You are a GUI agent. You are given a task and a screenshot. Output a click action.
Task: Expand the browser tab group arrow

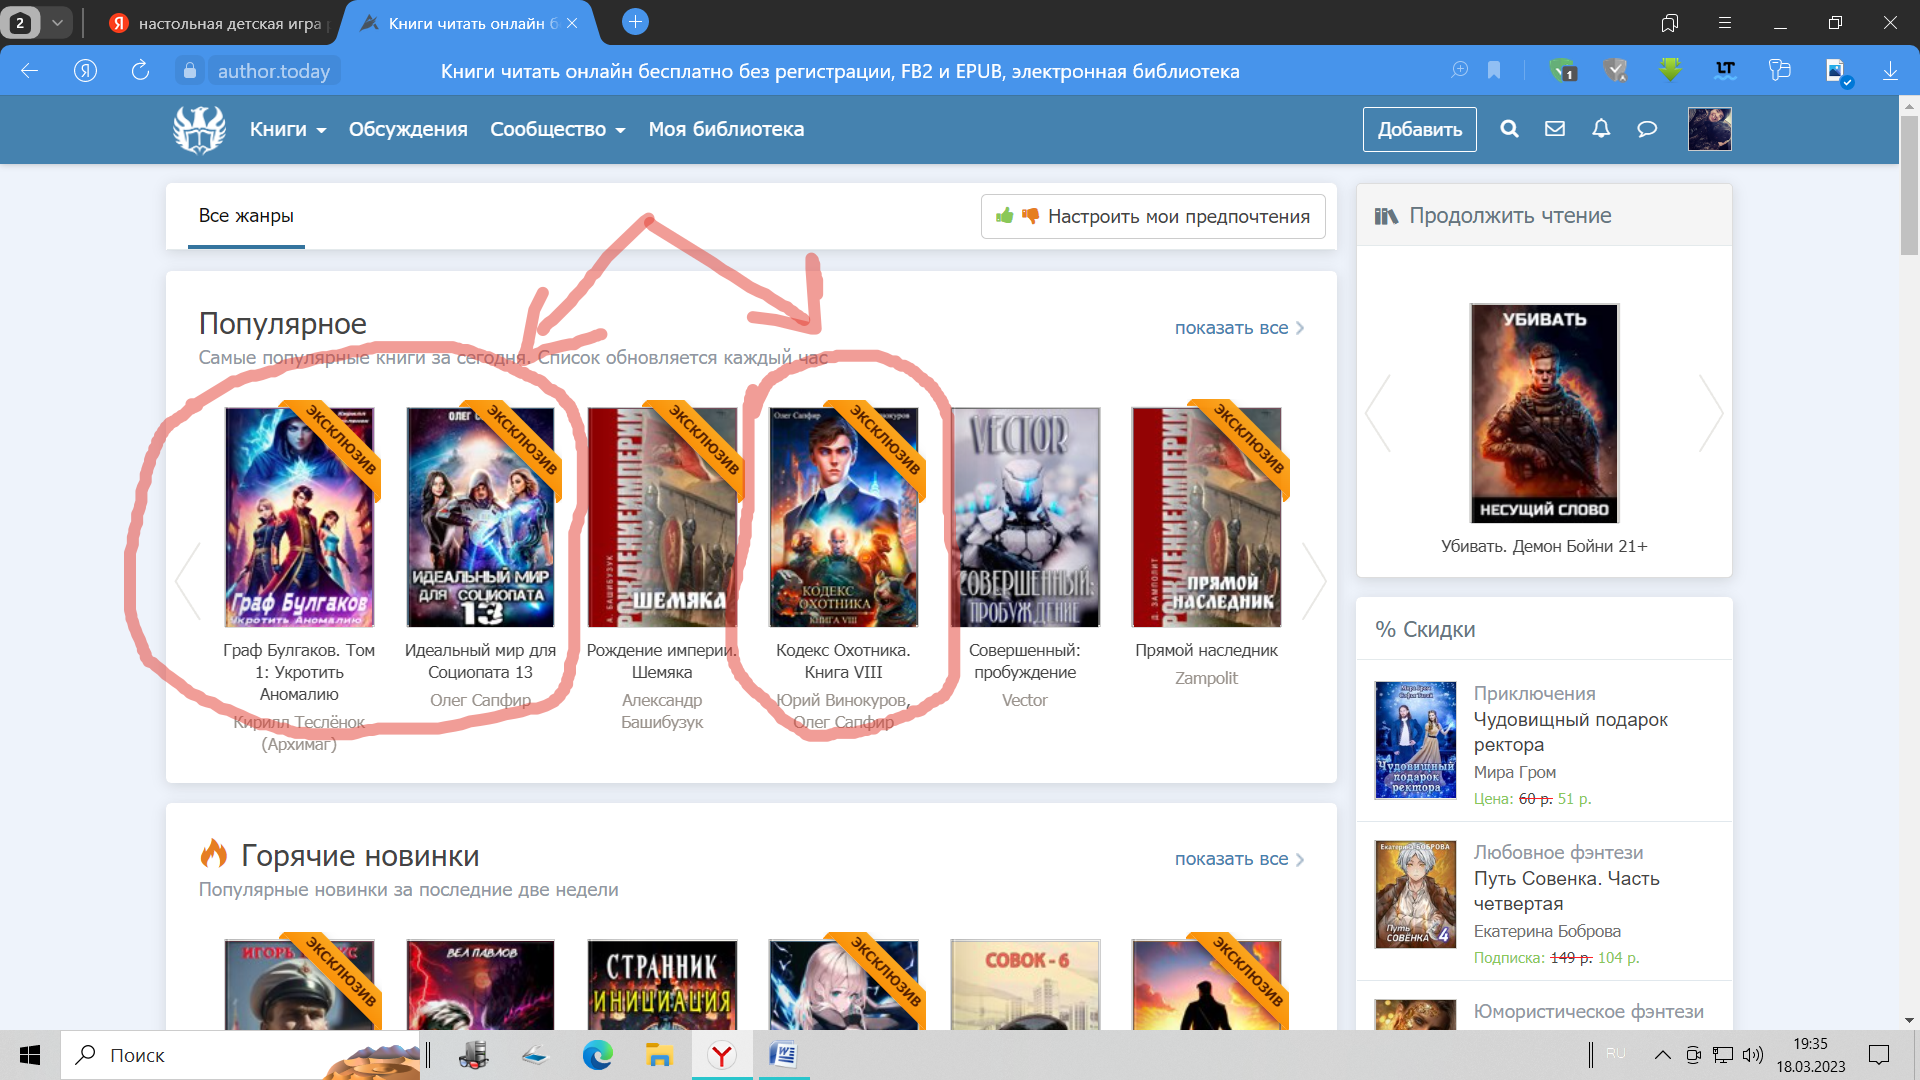click(57, 22)
